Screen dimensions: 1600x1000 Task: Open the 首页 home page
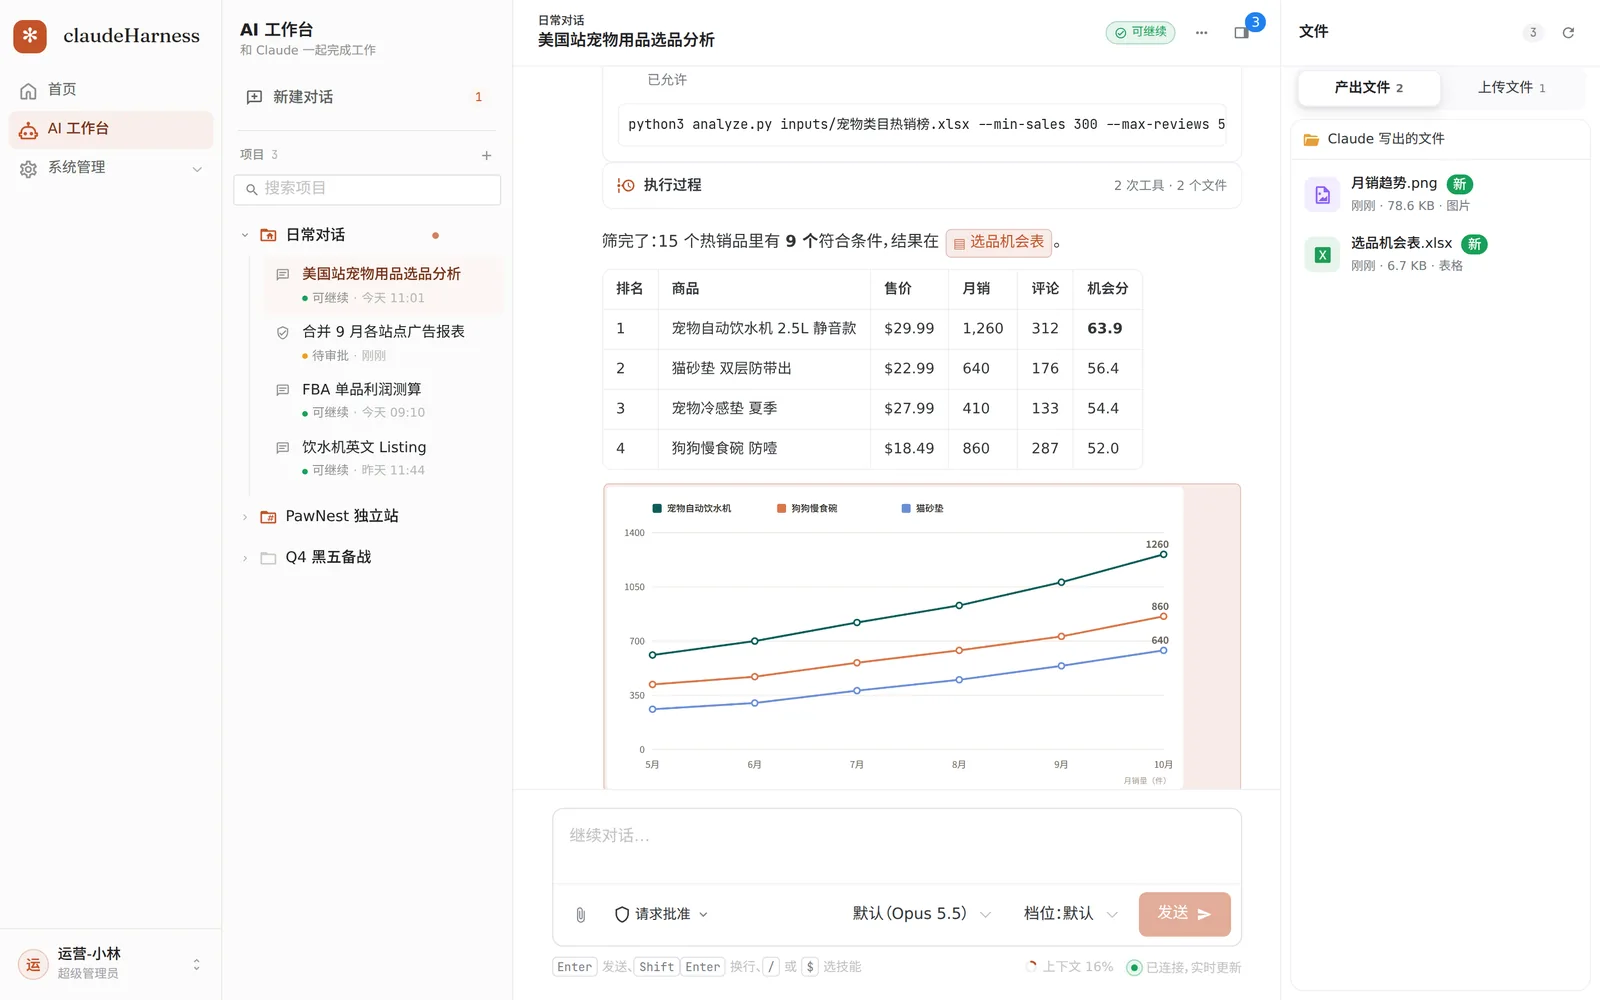(x=110, y=90)
